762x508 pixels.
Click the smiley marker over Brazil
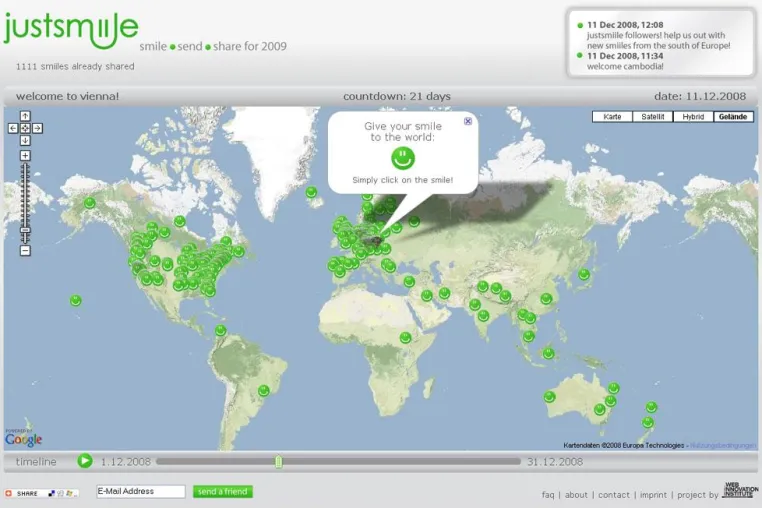[x=264, y=390]
